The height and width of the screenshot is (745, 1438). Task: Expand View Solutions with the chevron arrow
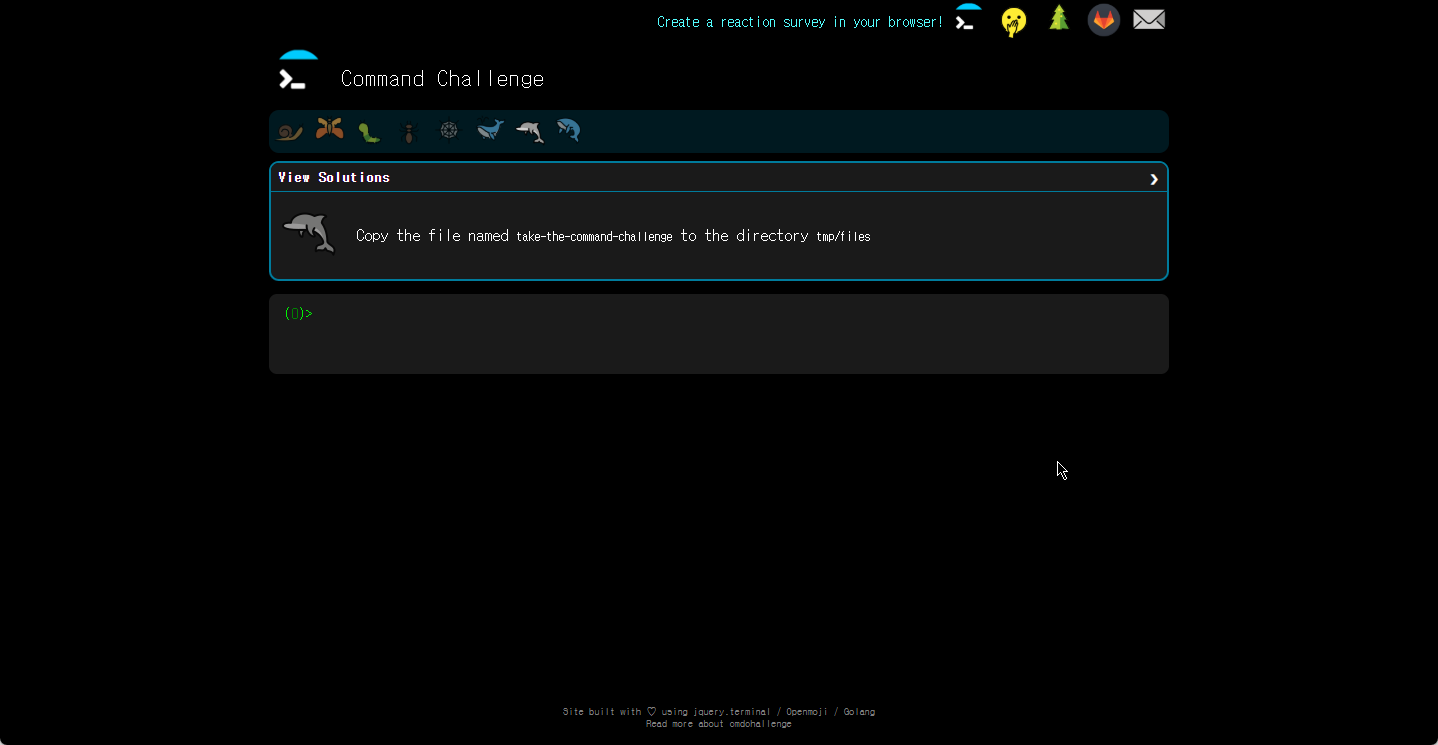[1154, 178]
